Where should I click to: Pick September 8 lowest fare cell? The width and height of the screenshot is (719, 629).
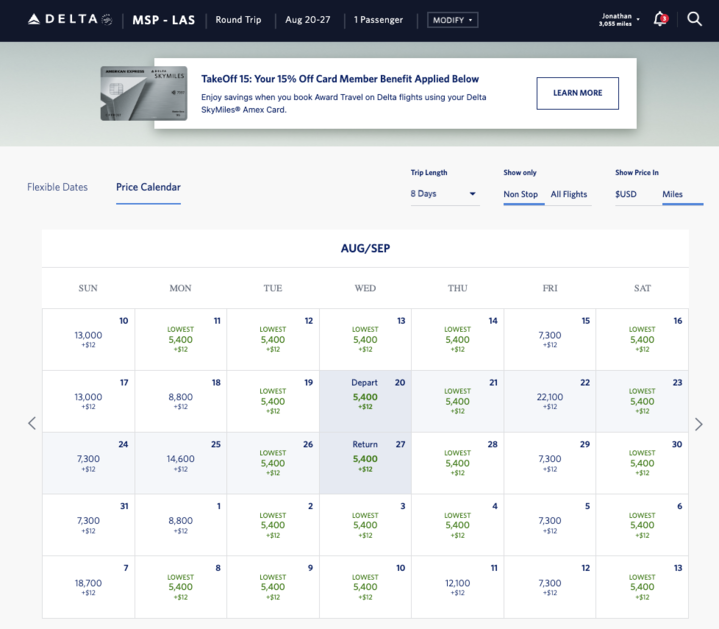tap(181, 587)
